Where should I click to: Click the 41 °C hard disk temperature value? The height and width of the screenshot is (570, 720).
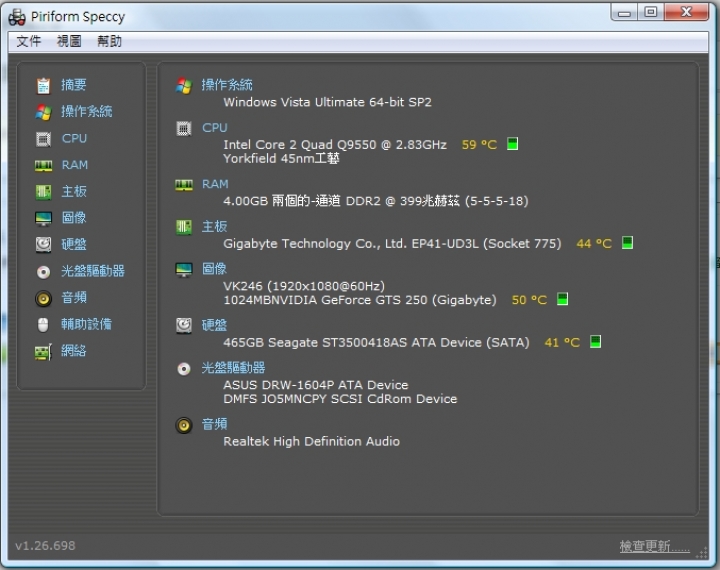coord(562,343)
